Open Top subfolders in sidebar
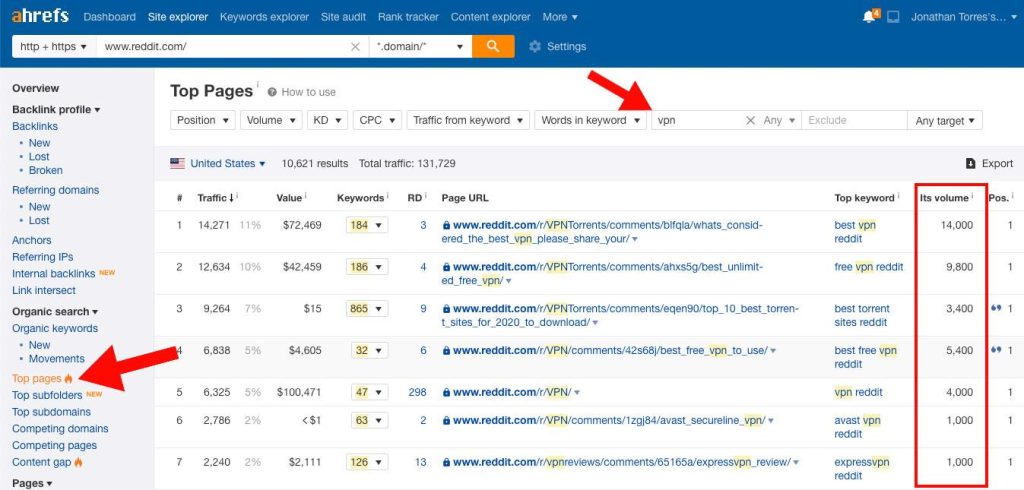Viewport: 1024px width, 490px height. point(47,395)
